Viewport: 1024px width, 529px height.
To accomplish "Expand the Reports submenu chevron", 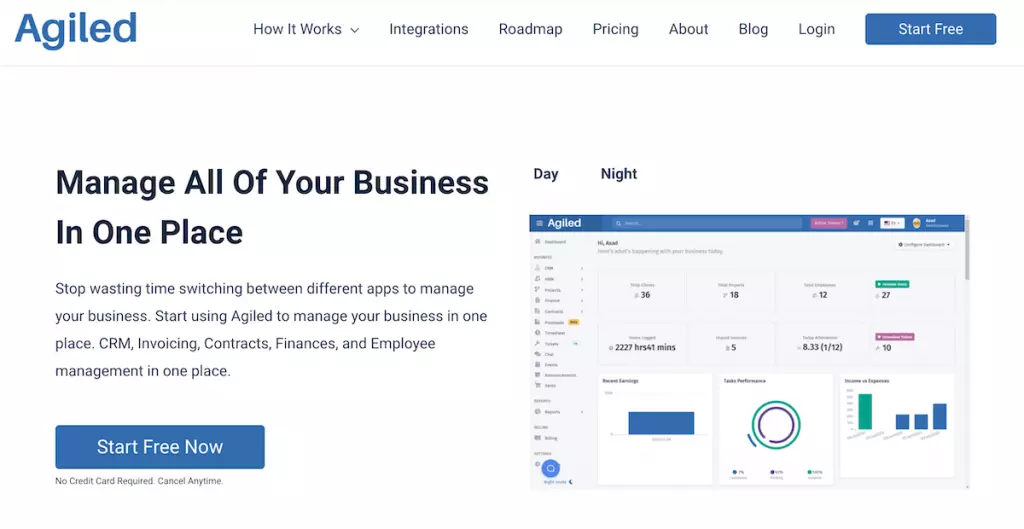I will click(x=582, y=412).
